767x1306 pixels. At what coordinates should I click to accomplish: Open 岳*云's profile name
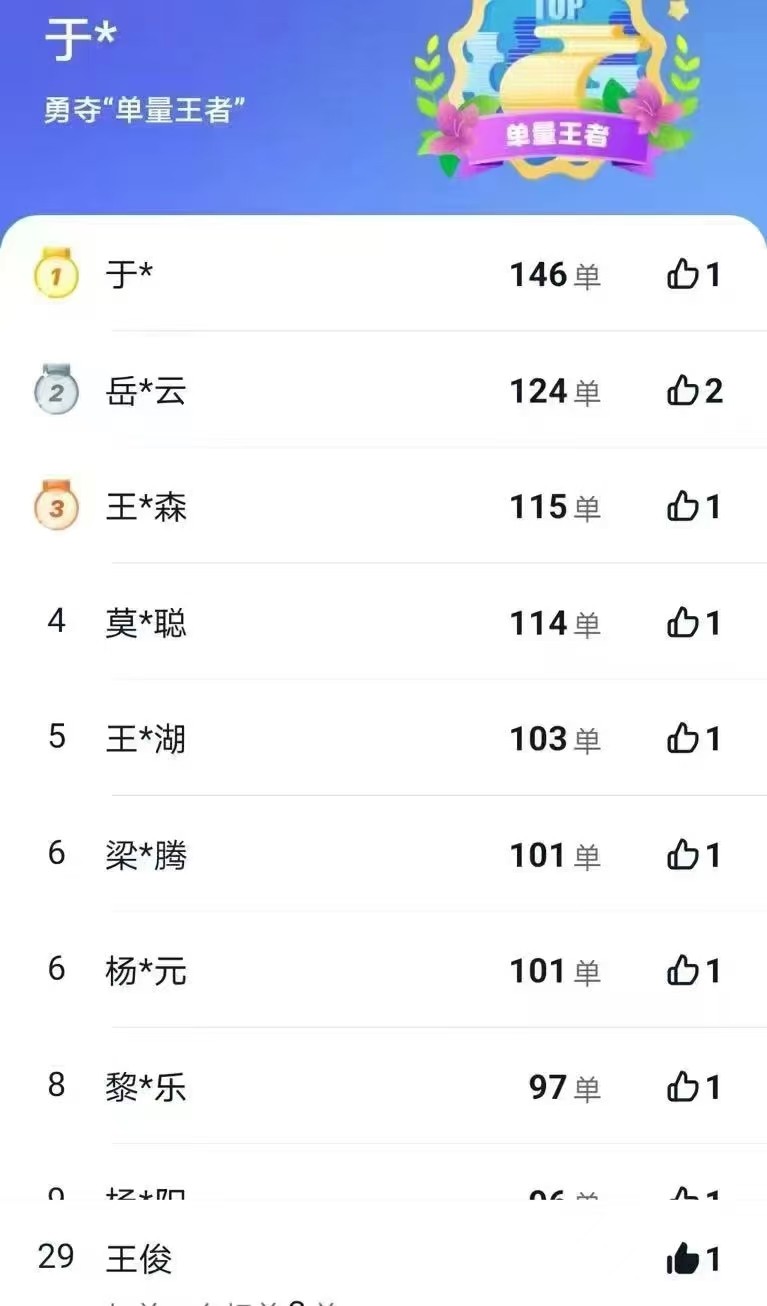coord(146,391)
